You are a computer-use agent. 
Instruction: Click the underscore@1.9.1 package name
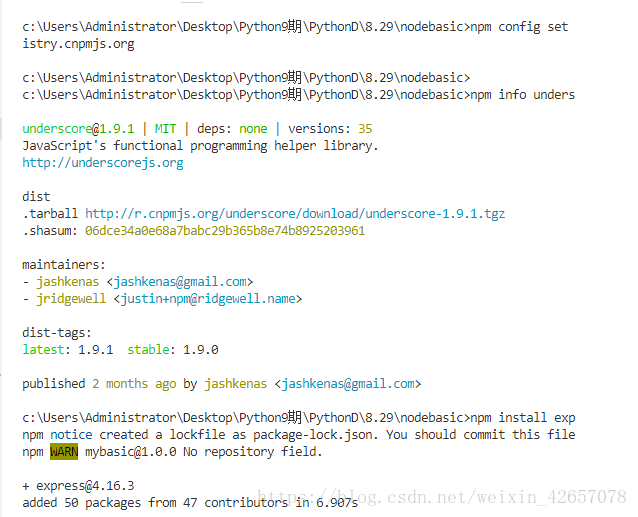78,129
